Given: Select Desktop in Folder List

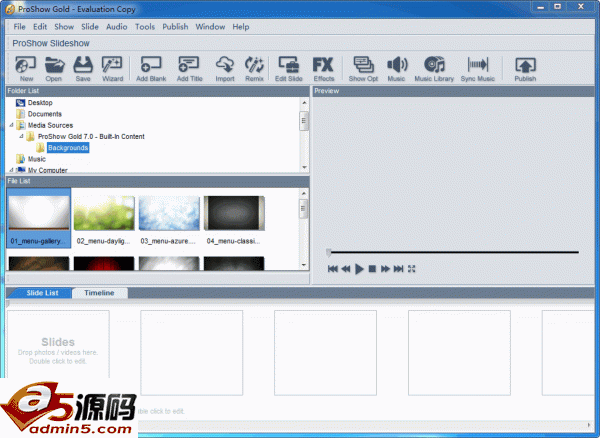Looking at the screenshot, I should [x=40, y=103].
